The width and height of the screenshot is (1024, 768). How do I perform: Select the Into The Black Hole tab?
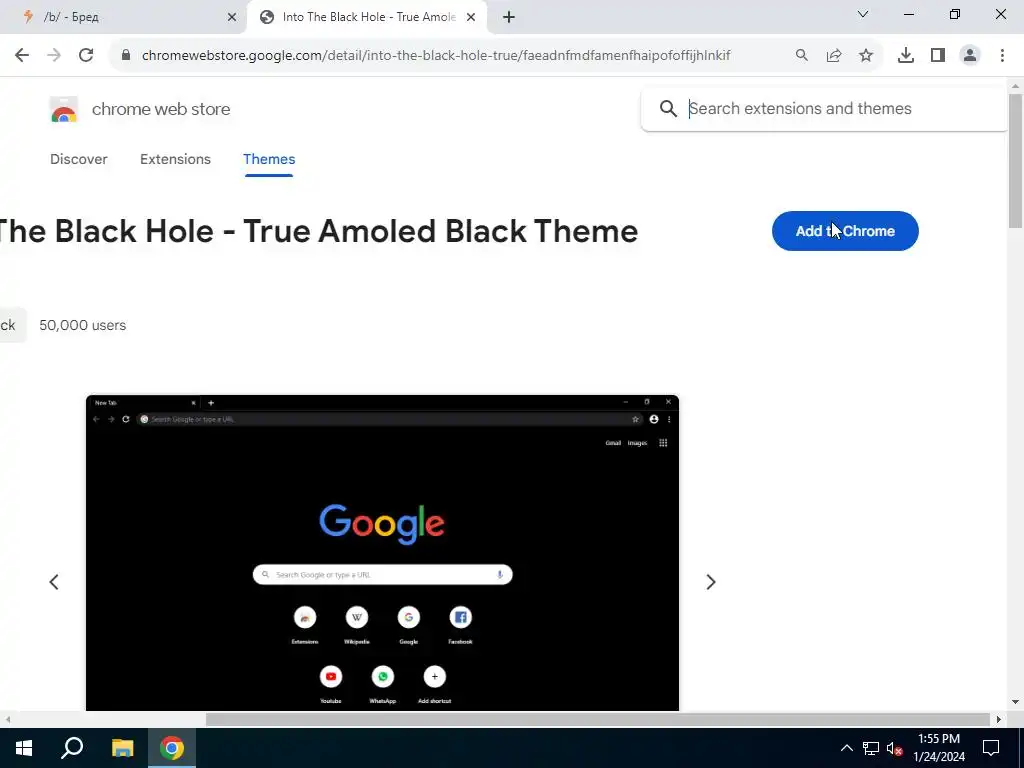tap(367, 17)
